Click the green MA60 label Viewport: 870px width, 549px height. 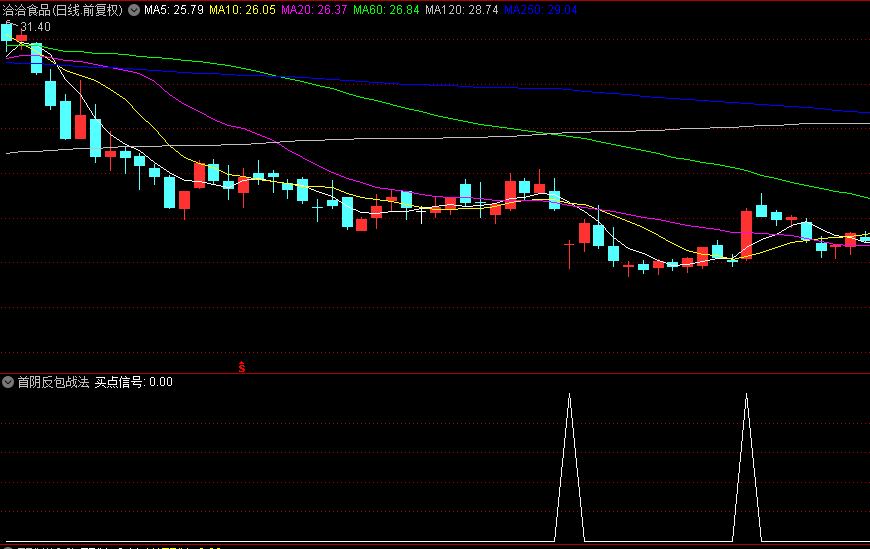click(x=387, y=10)
